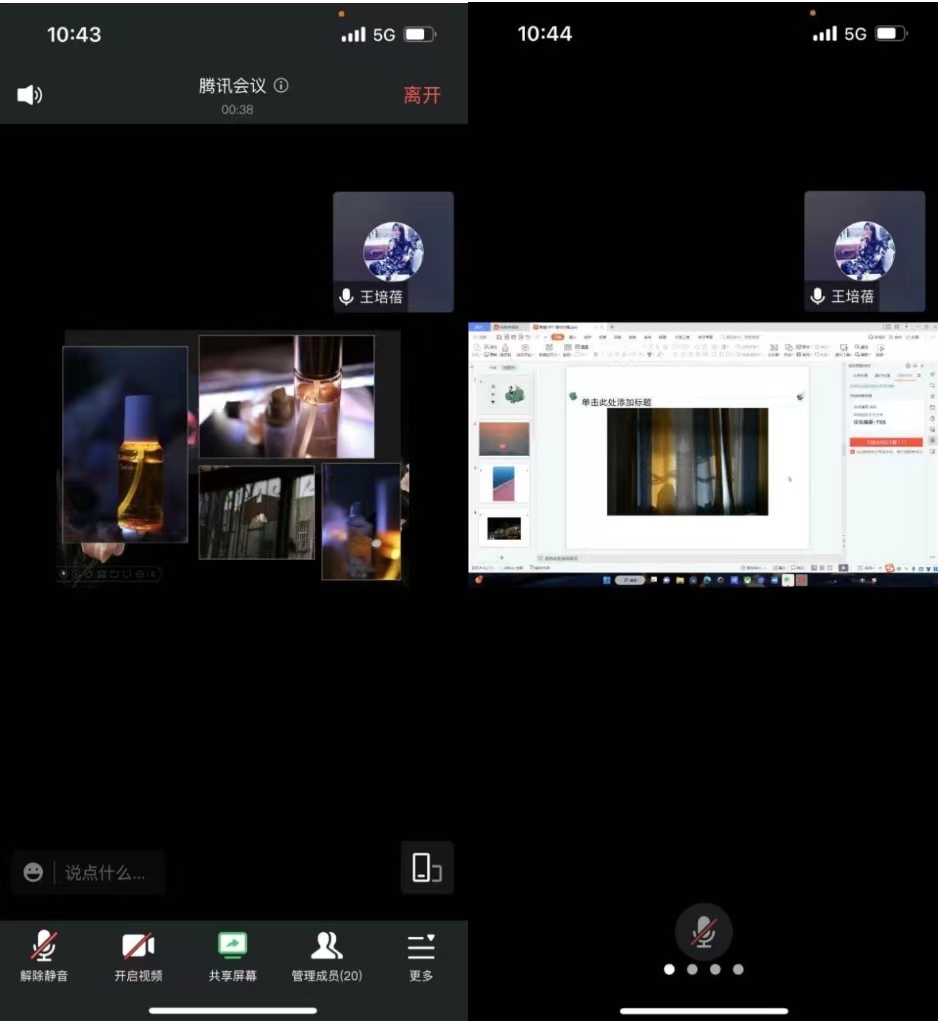Tap the red 离开 button
Screen dimensions: 938x1021
click(421, 95)
